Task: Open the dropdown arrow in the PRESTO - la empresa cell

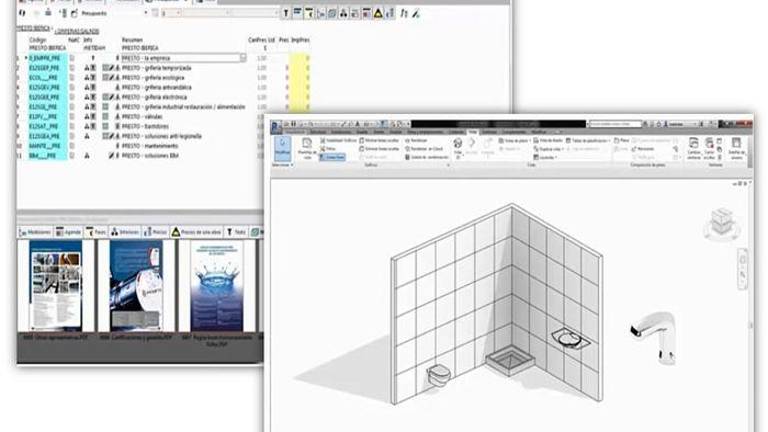Action: point(242,58)
